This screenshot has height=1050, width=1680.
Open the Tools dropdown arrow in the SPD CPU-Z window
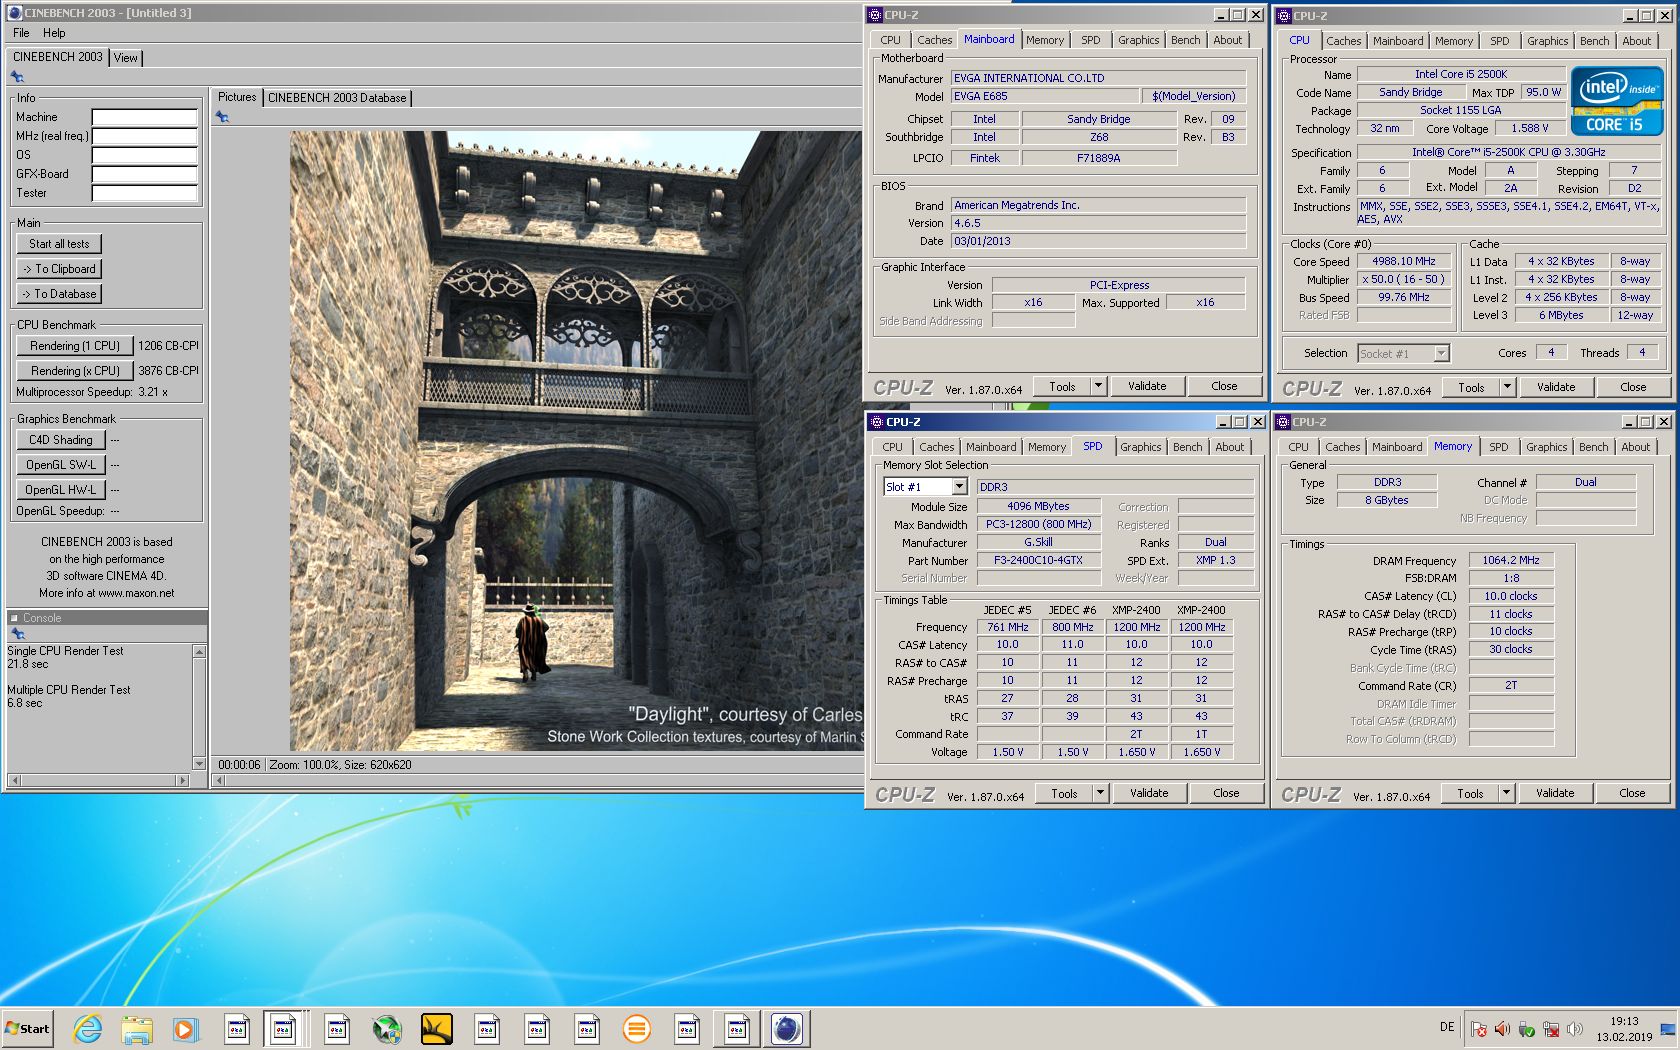[x=1100, y=793]
